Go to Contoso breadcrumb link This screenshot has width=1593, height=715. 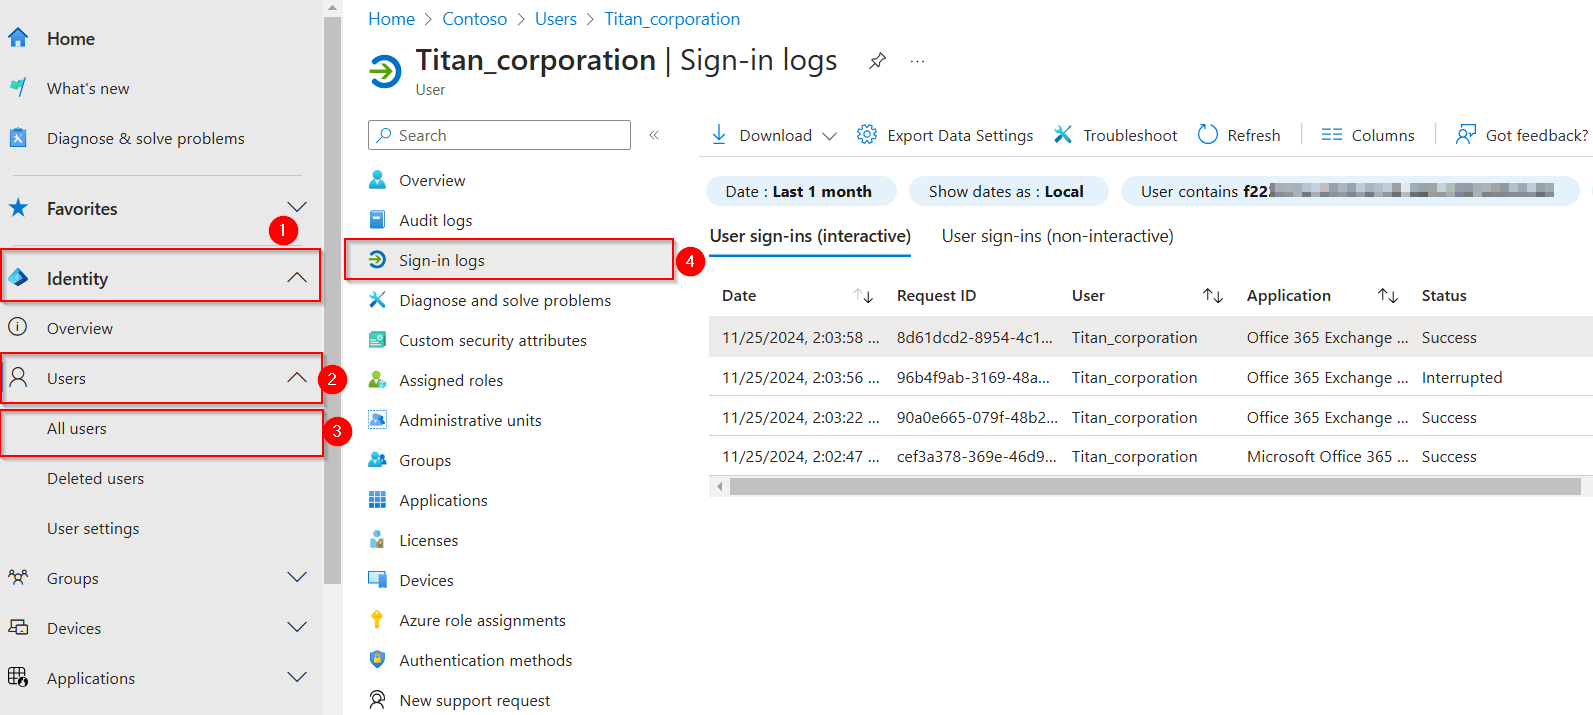click(x=475, y=19)
